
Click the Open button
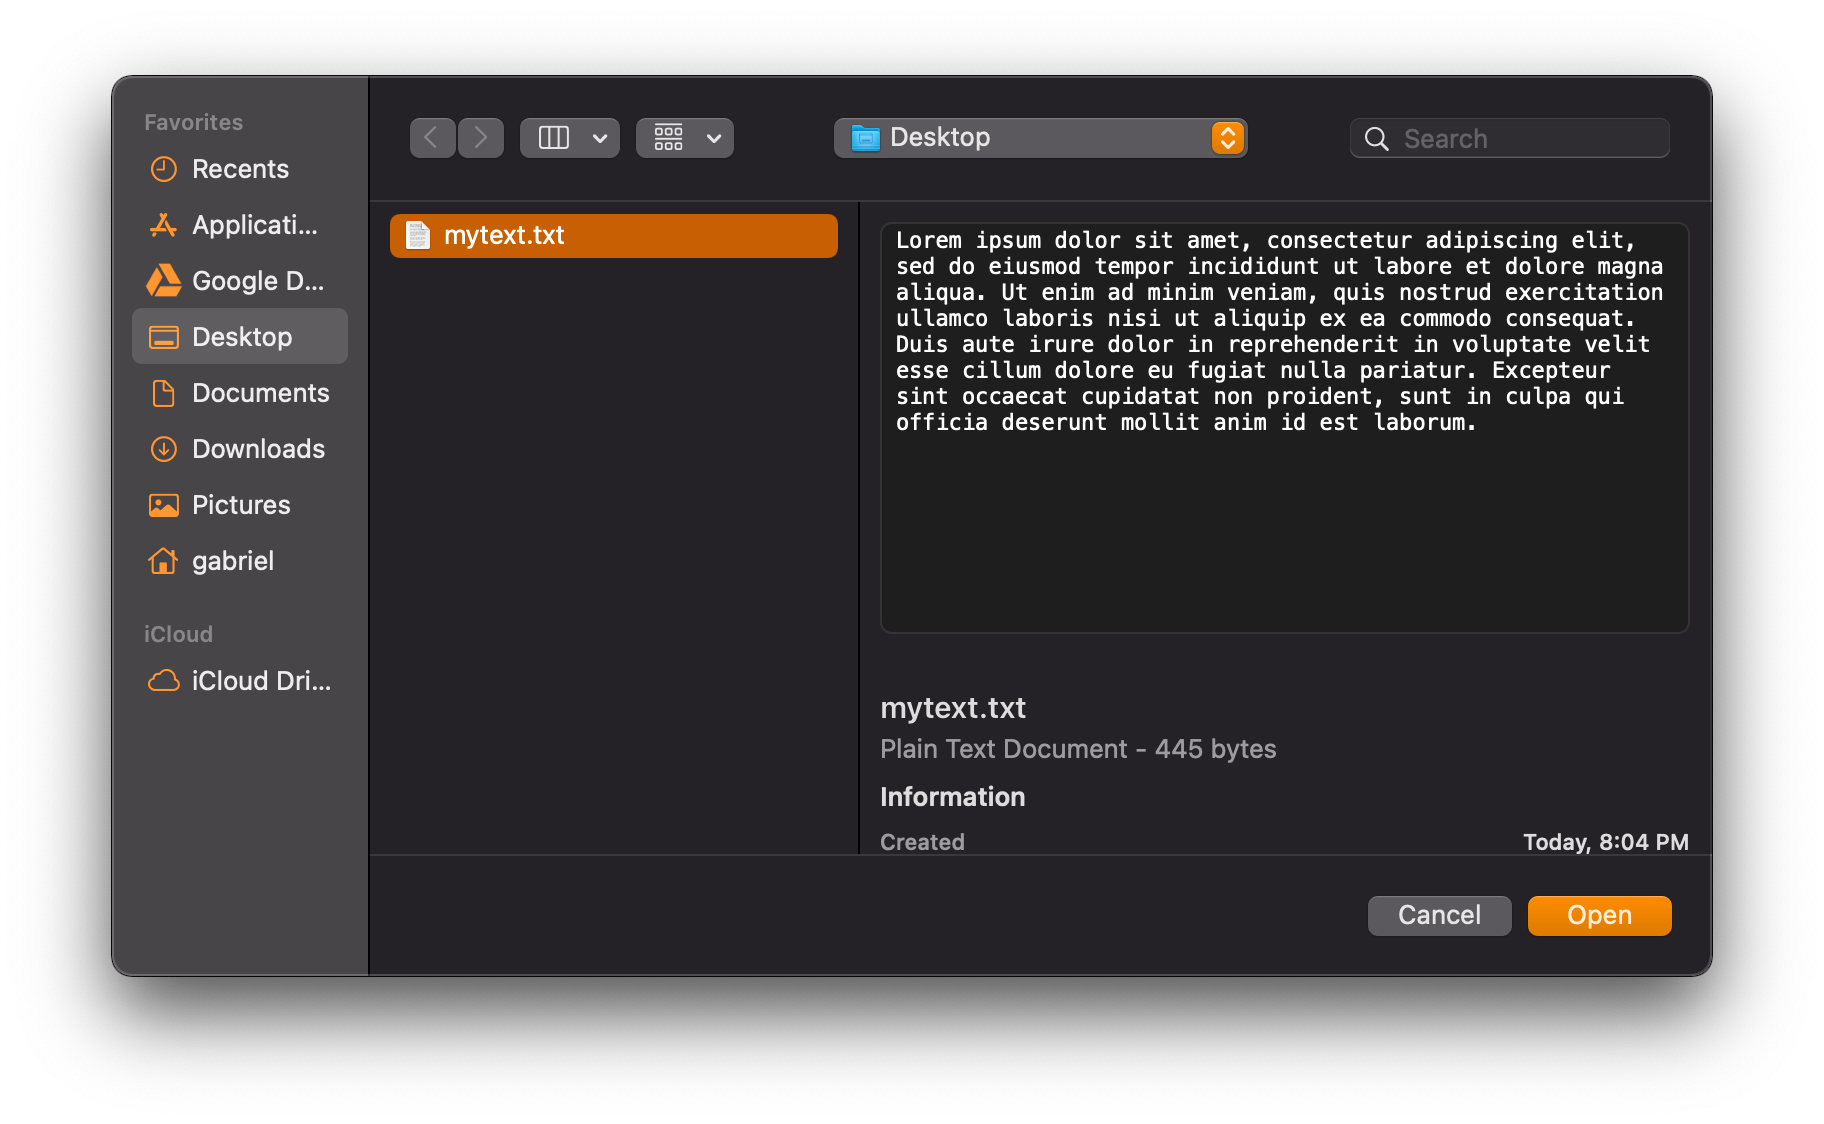tap(1599, 915)
